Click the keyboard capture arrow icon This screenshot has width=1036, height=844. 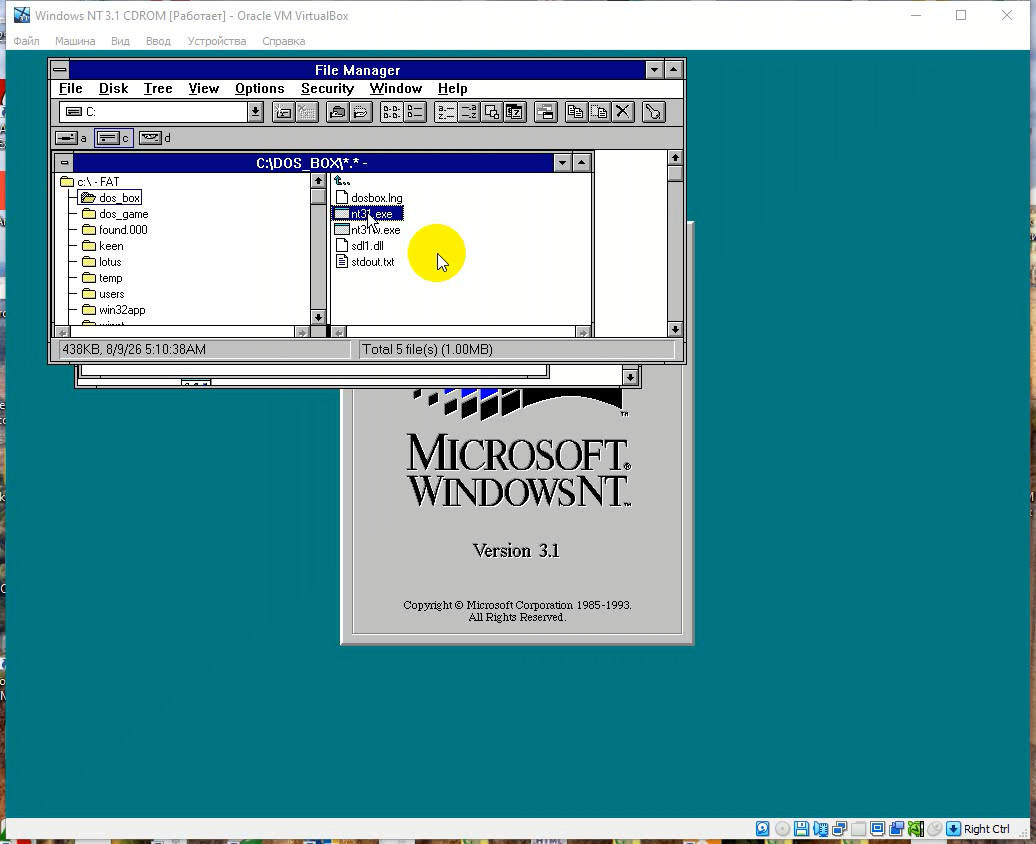click(x=953, y=828)
